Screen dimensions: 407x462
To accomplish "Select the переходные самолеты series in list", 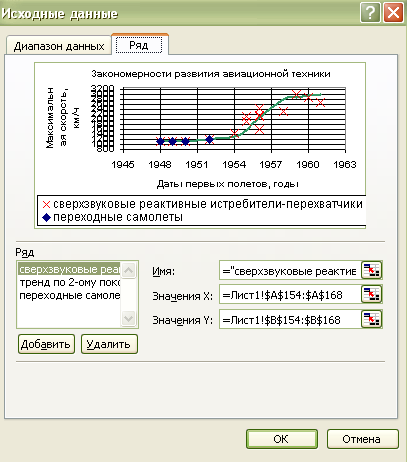I will click(69, 295).
